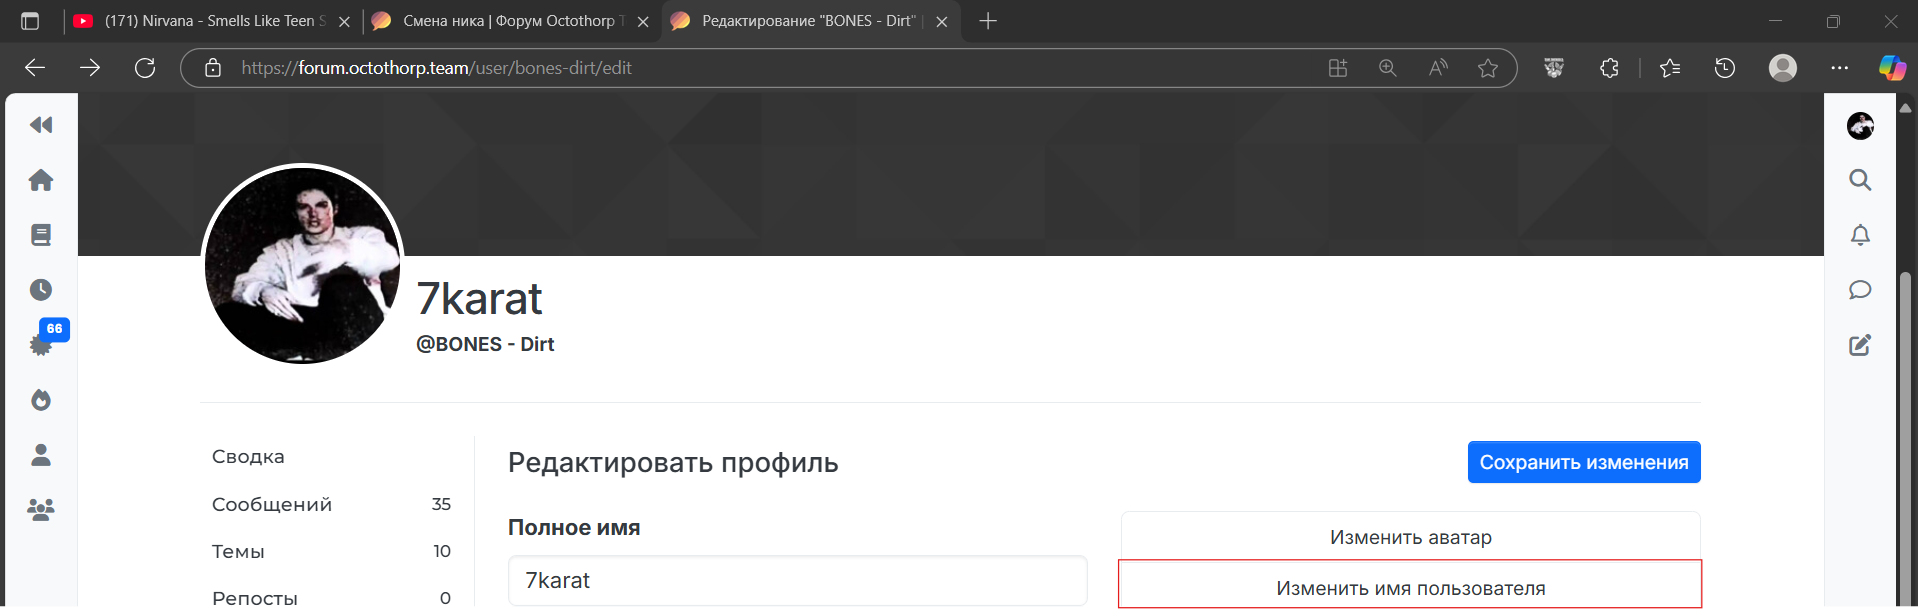Open Edge settings and more menu
The height and width of the screenshot is (609, 1918).
coord(1840,68)
